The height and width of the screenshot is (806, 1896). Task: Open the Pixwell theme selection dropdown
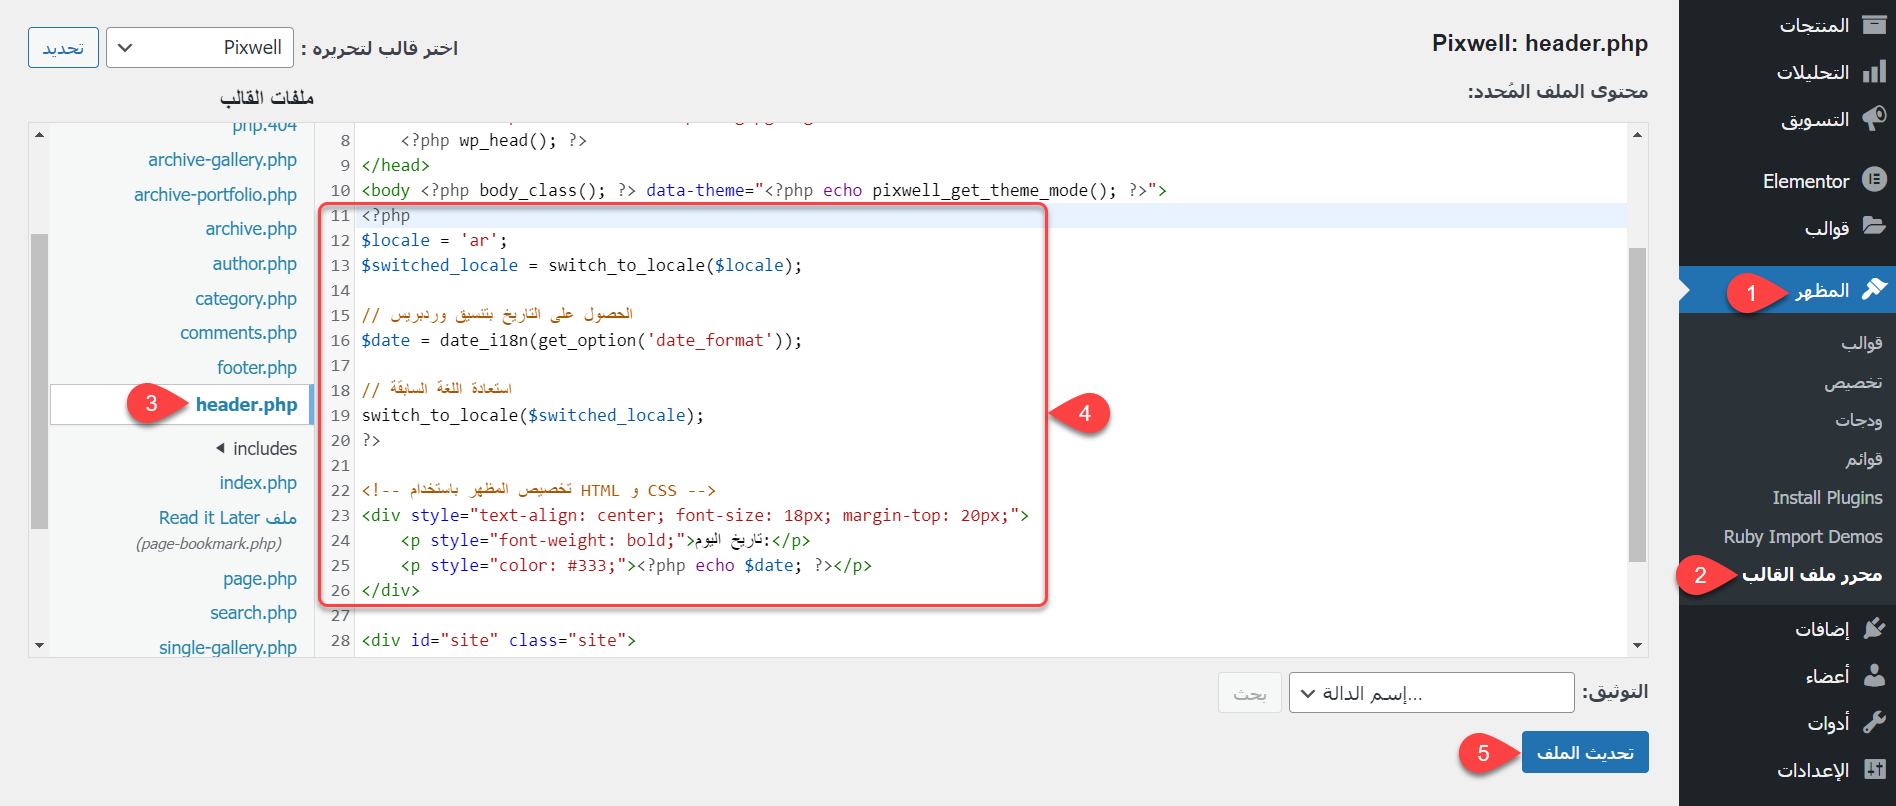click(200, 47)
